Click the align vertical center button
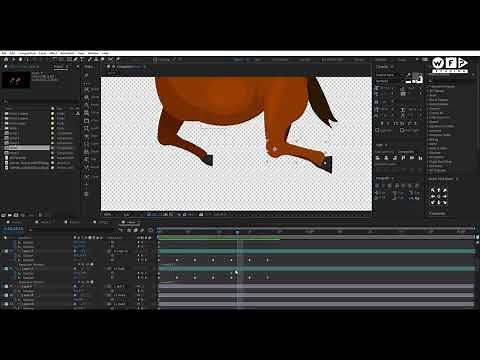 [412, 158]
